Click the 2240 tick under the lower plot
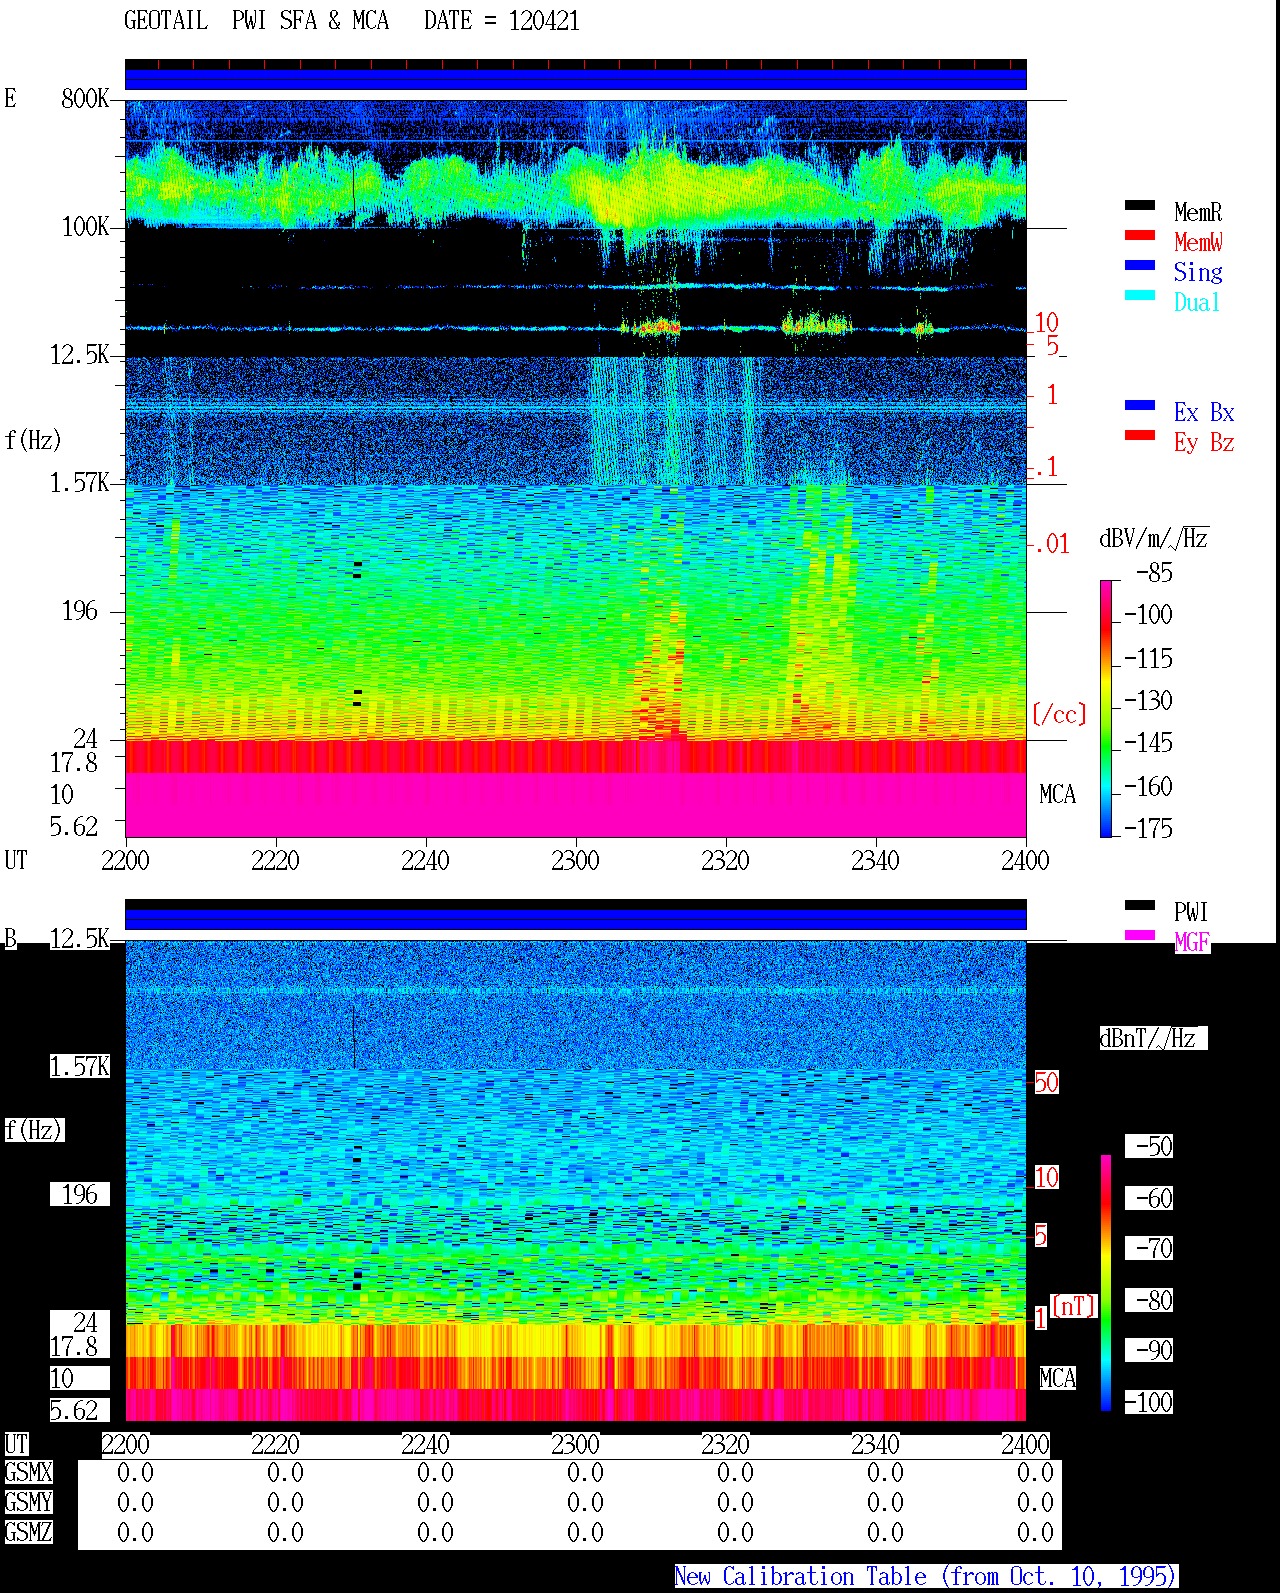1280x1593 pixels. [425, 1444]
